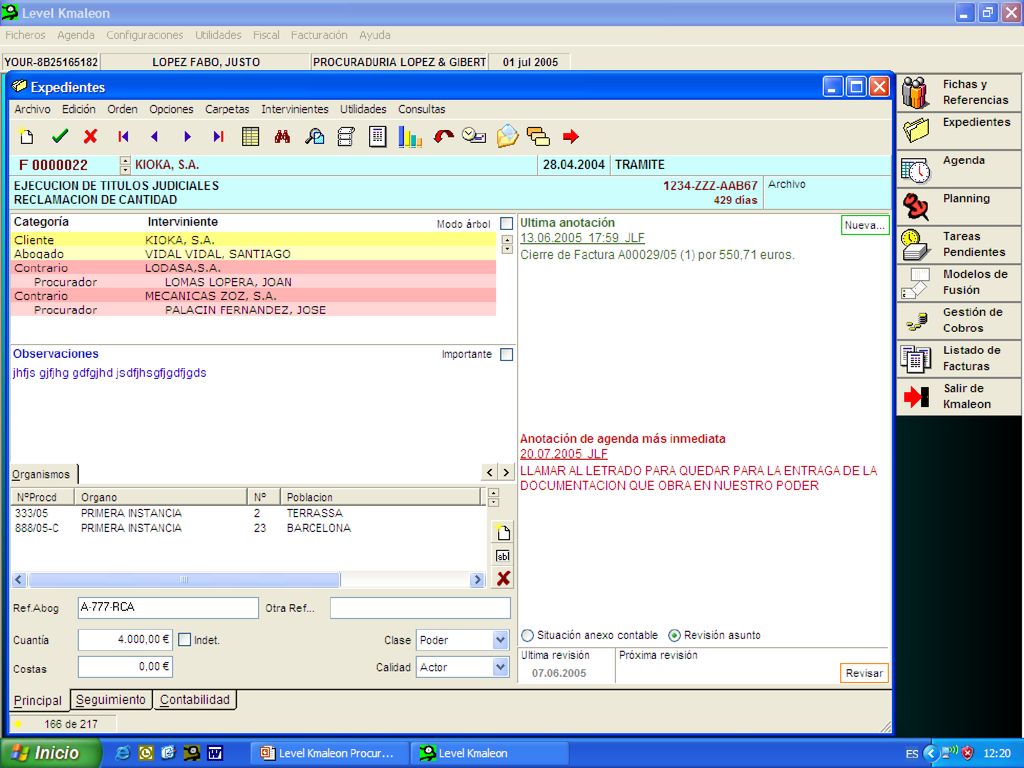Click the right tab-scroll arrow beside Organismos
The width and height of the screenshot is (1024, 768).
(506, 472)
